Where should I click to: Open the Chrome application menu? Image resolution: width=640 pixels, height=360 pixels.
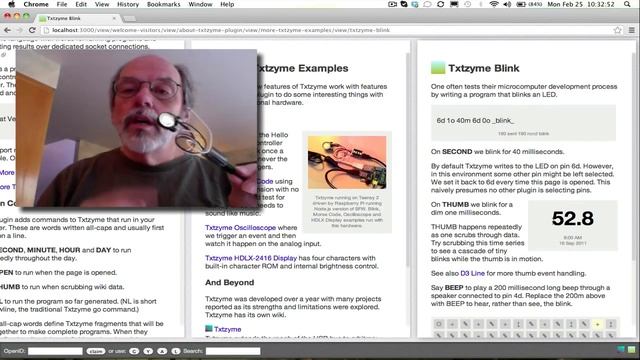click(x=36, y=4)
